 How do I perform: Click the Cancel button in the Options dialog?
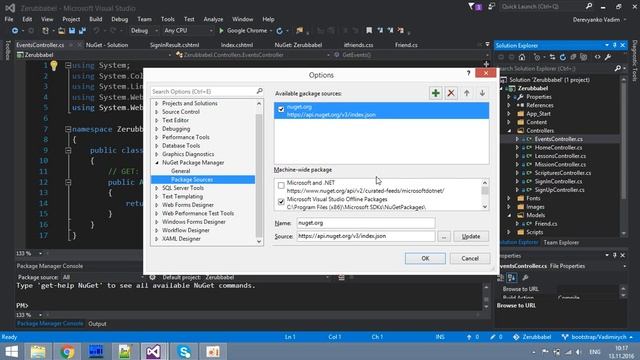pos(470,258)
